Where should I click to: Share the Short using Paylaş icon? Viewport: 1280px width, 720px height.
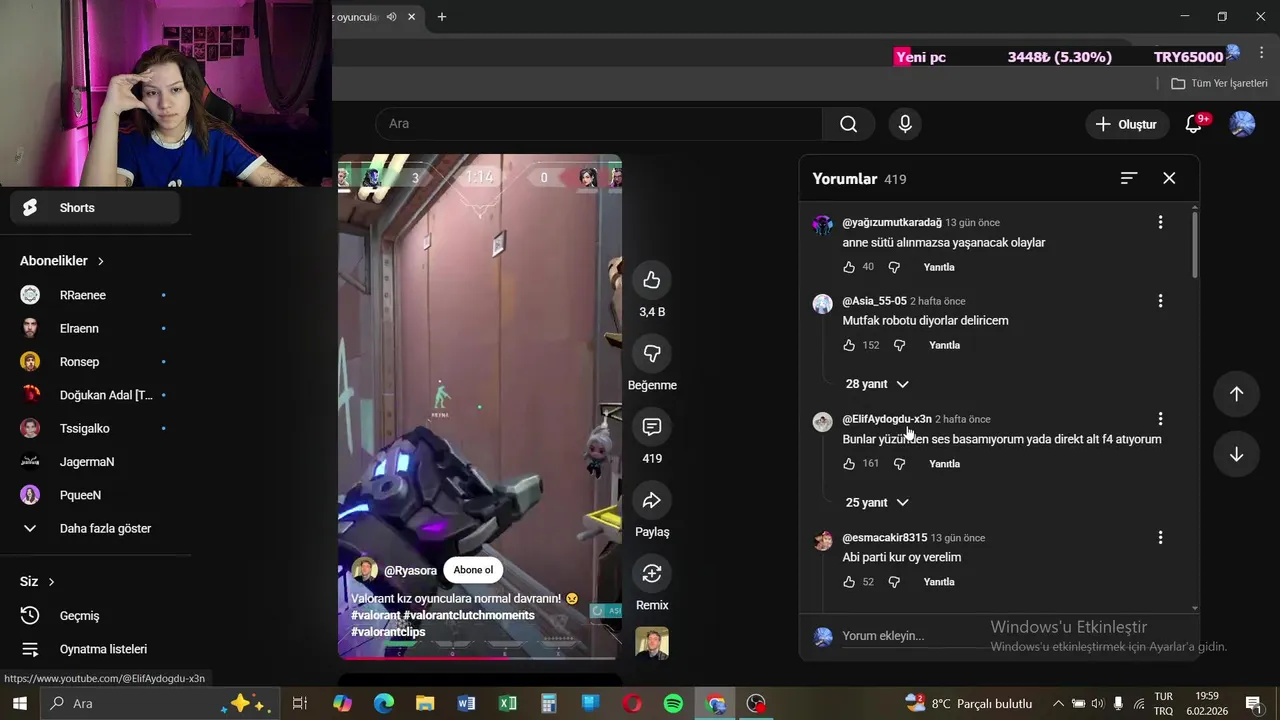point(652,500)
